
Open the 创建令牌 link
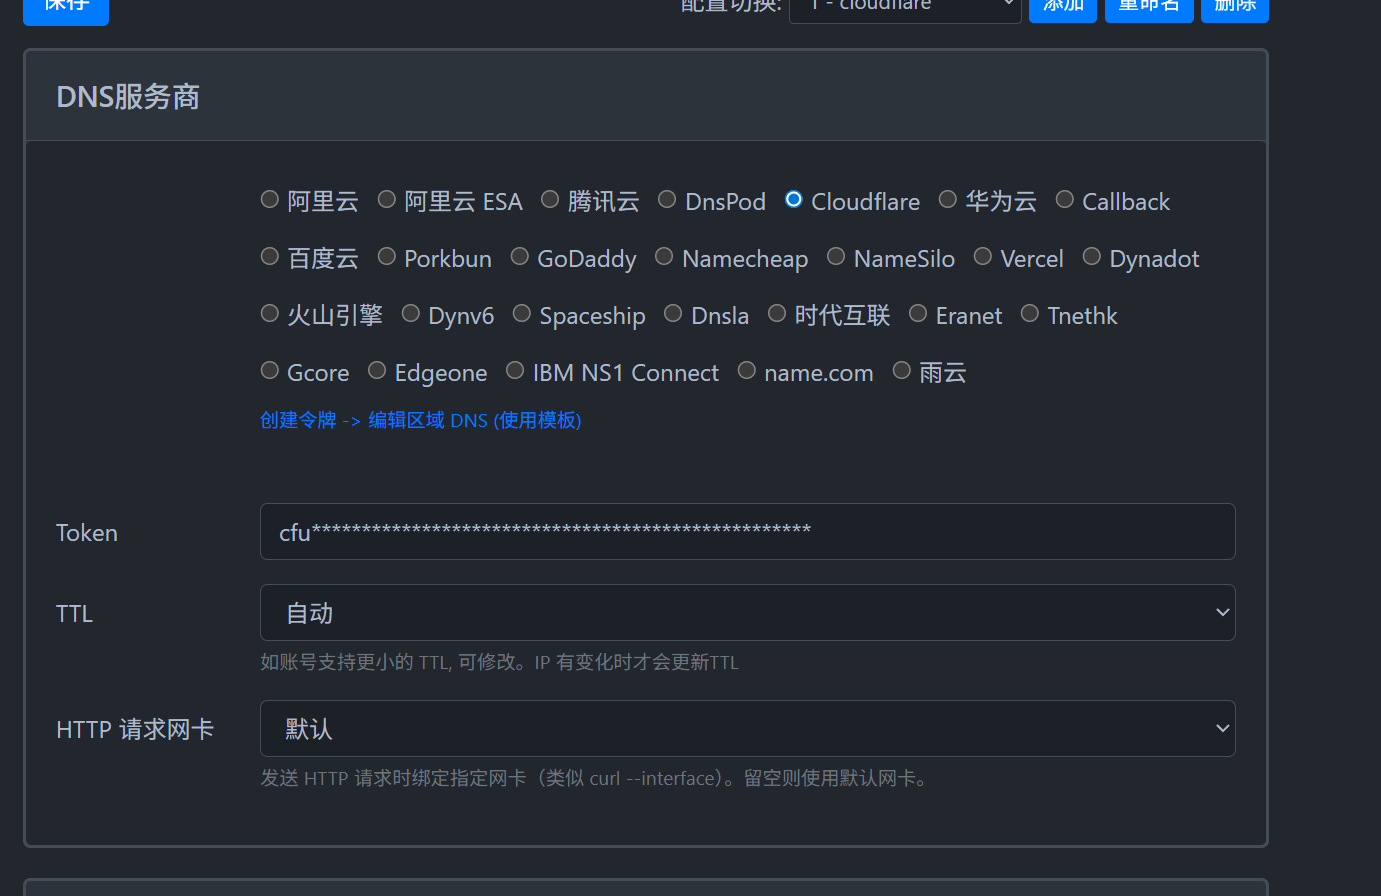[297, 420]
